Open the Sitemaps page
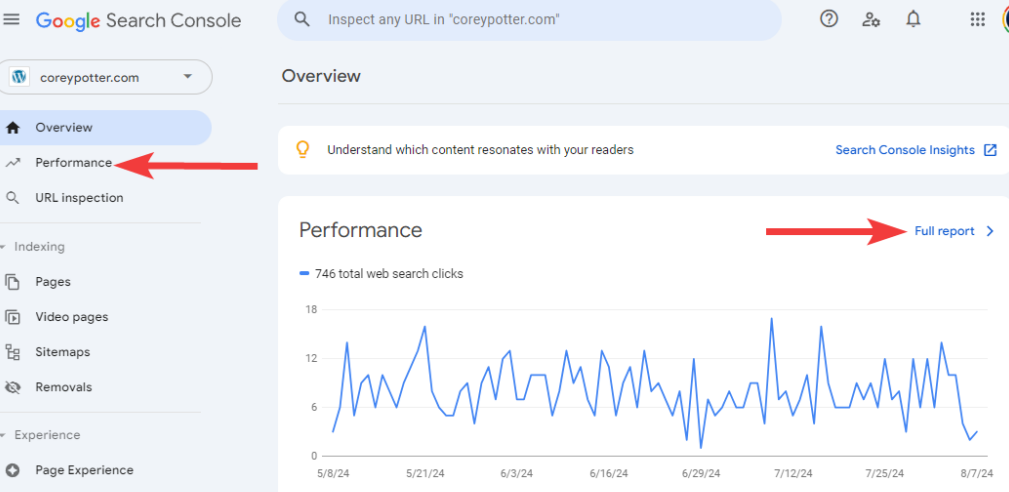 coord(62,352)
